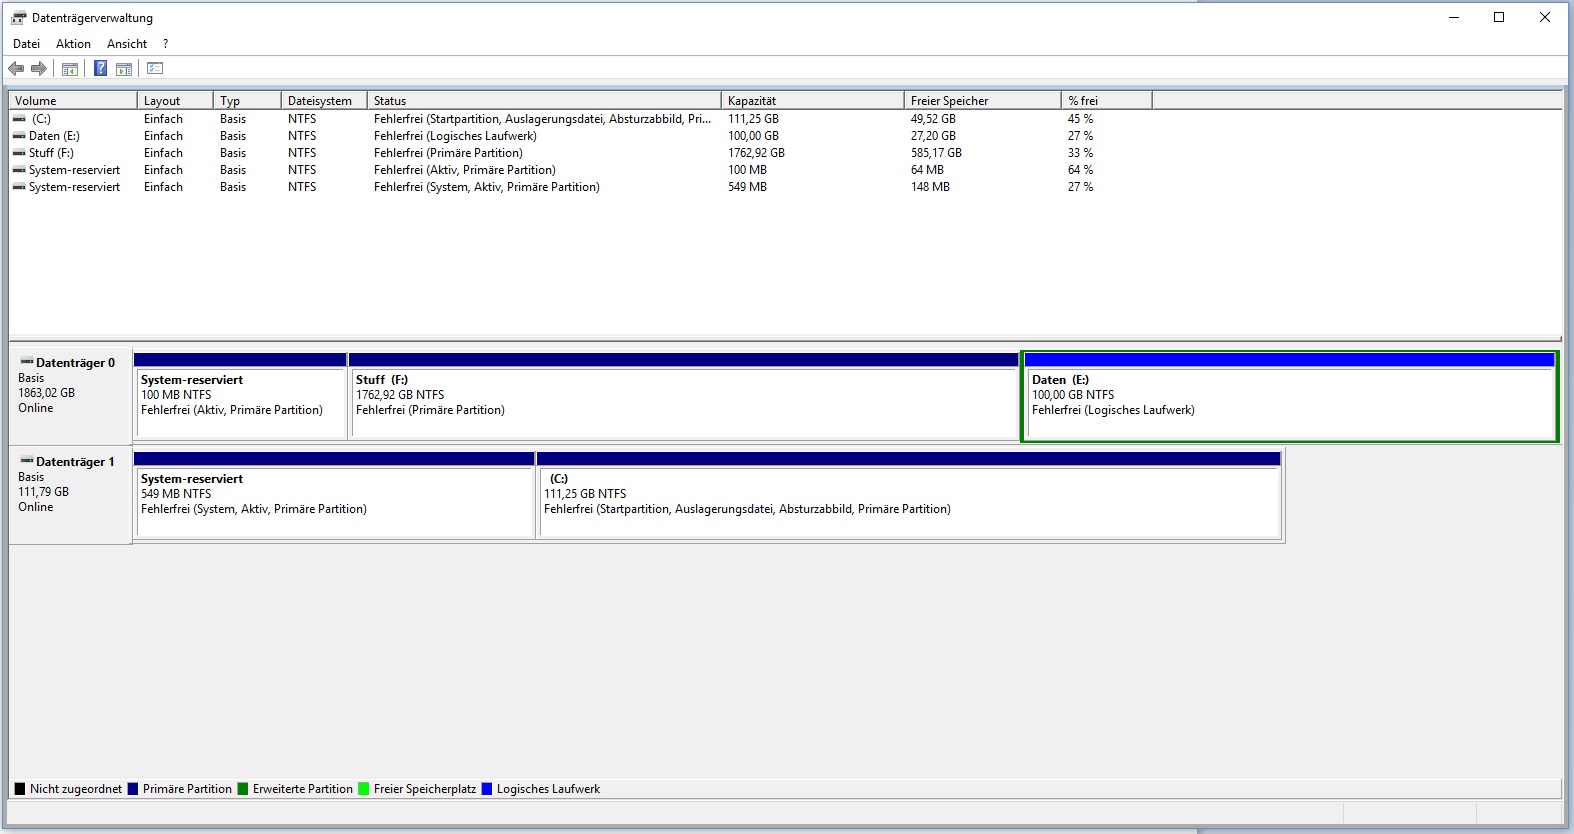Click drive icon of 549 MB System-reserviert row
This screenshot has width=1574, height=834.
[19, 187]
